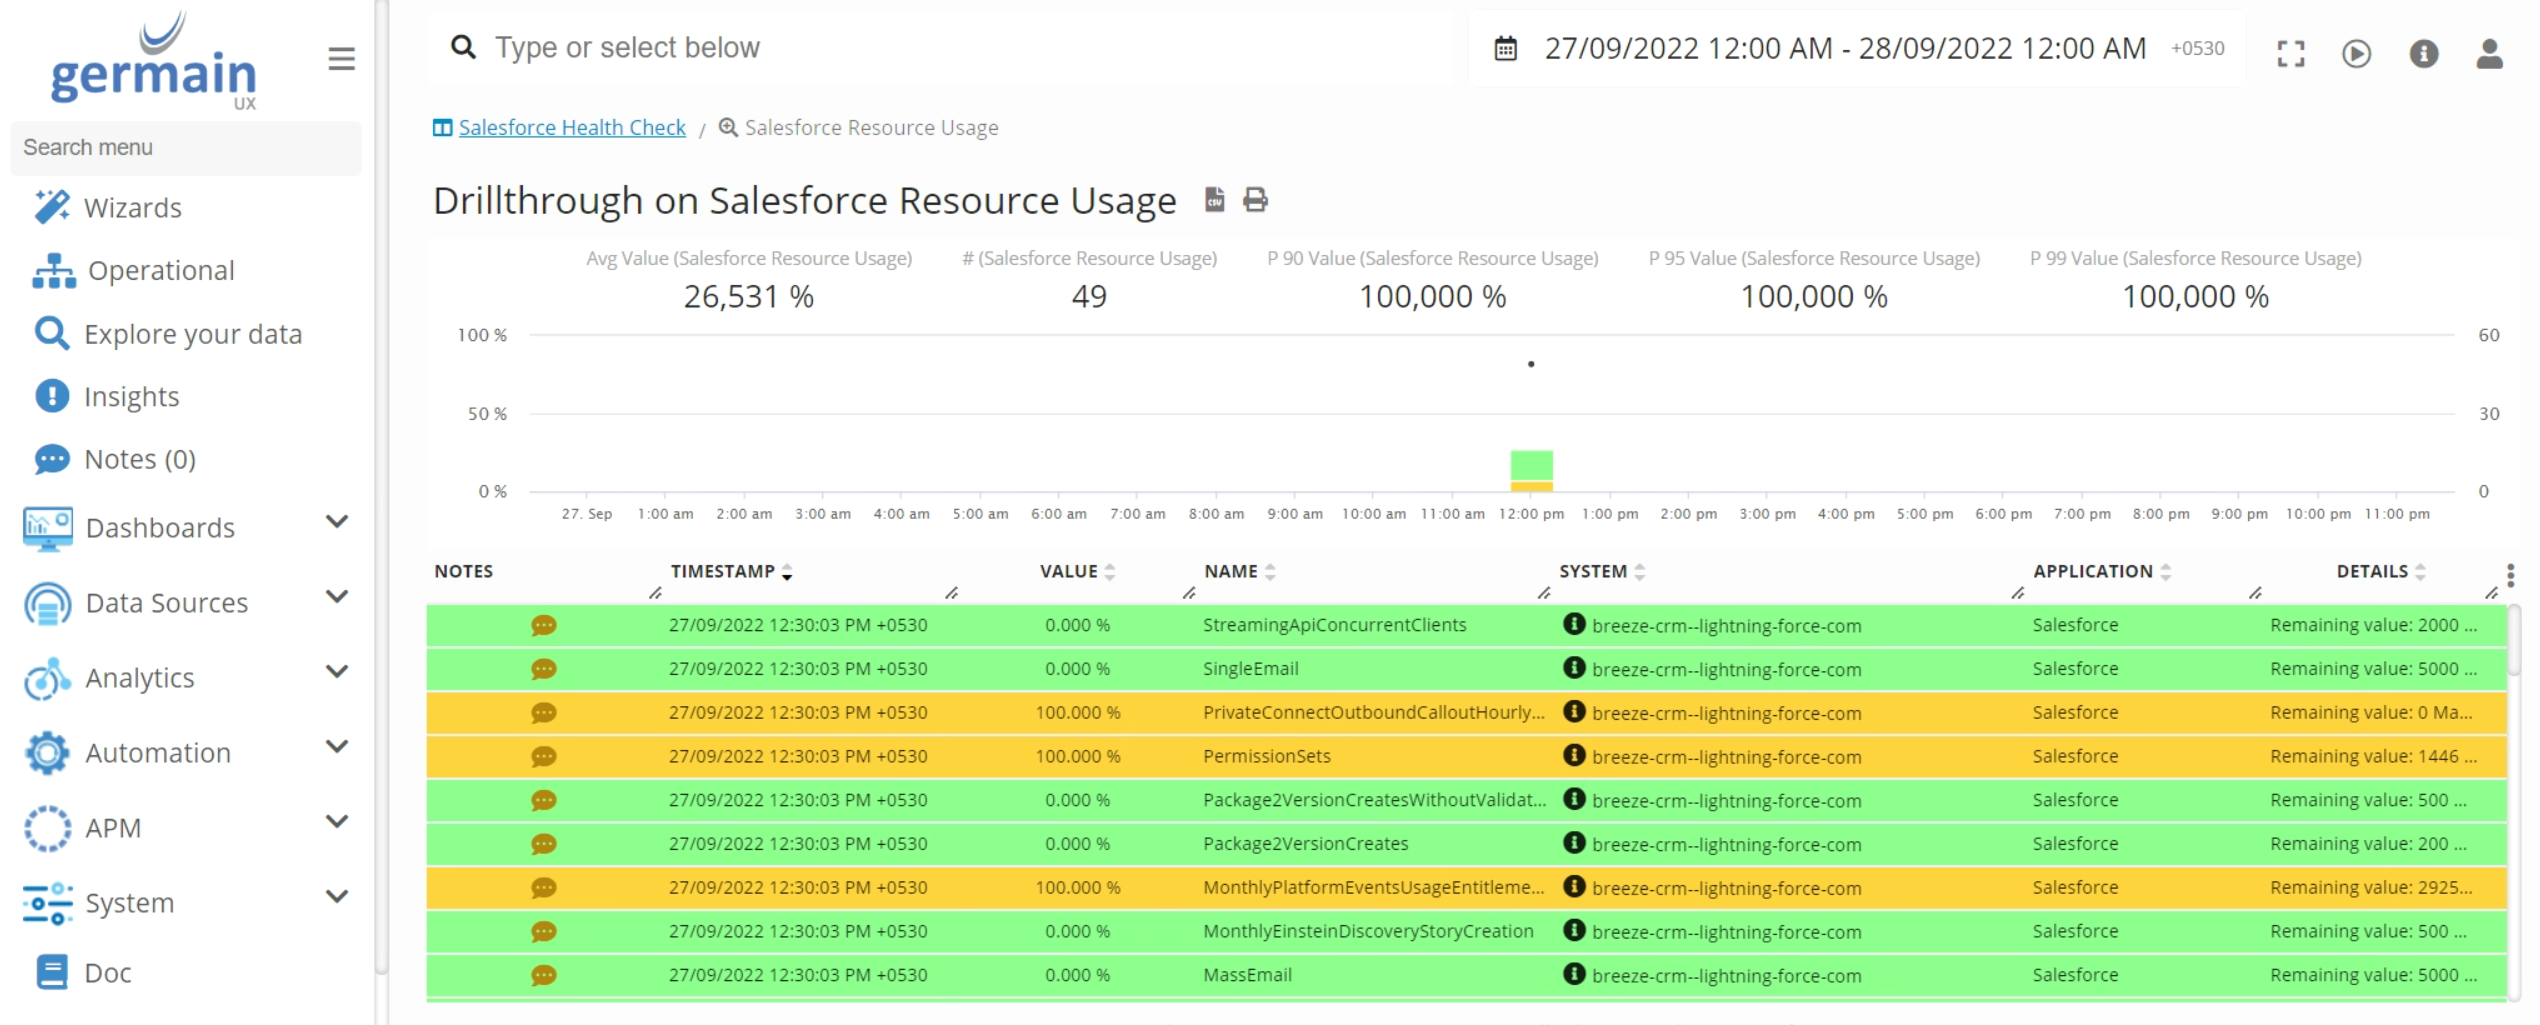
Task: Click the play auto-refresh icon
Action: point(2356,53)
